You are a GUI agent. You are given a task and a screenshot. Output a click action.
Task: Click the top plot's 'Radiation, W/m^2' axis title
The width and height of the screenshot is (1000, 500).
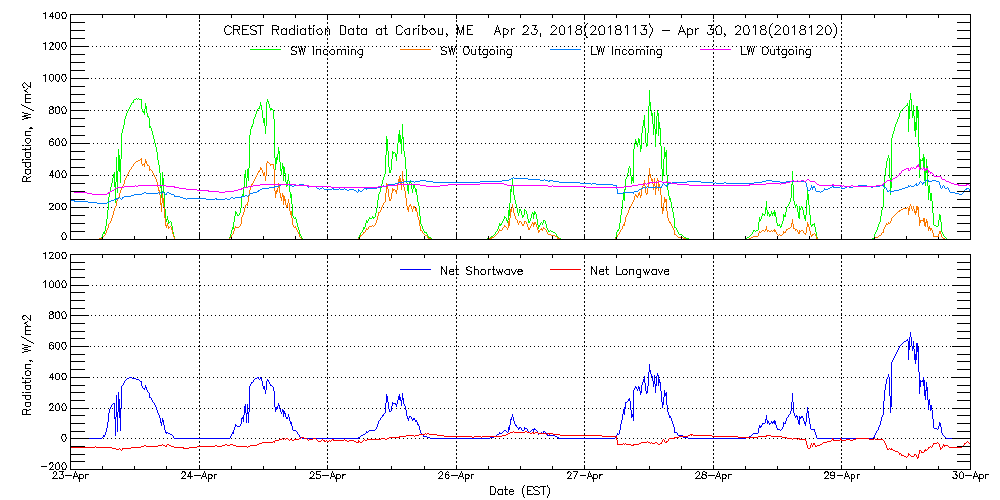[x=29, y=128]
